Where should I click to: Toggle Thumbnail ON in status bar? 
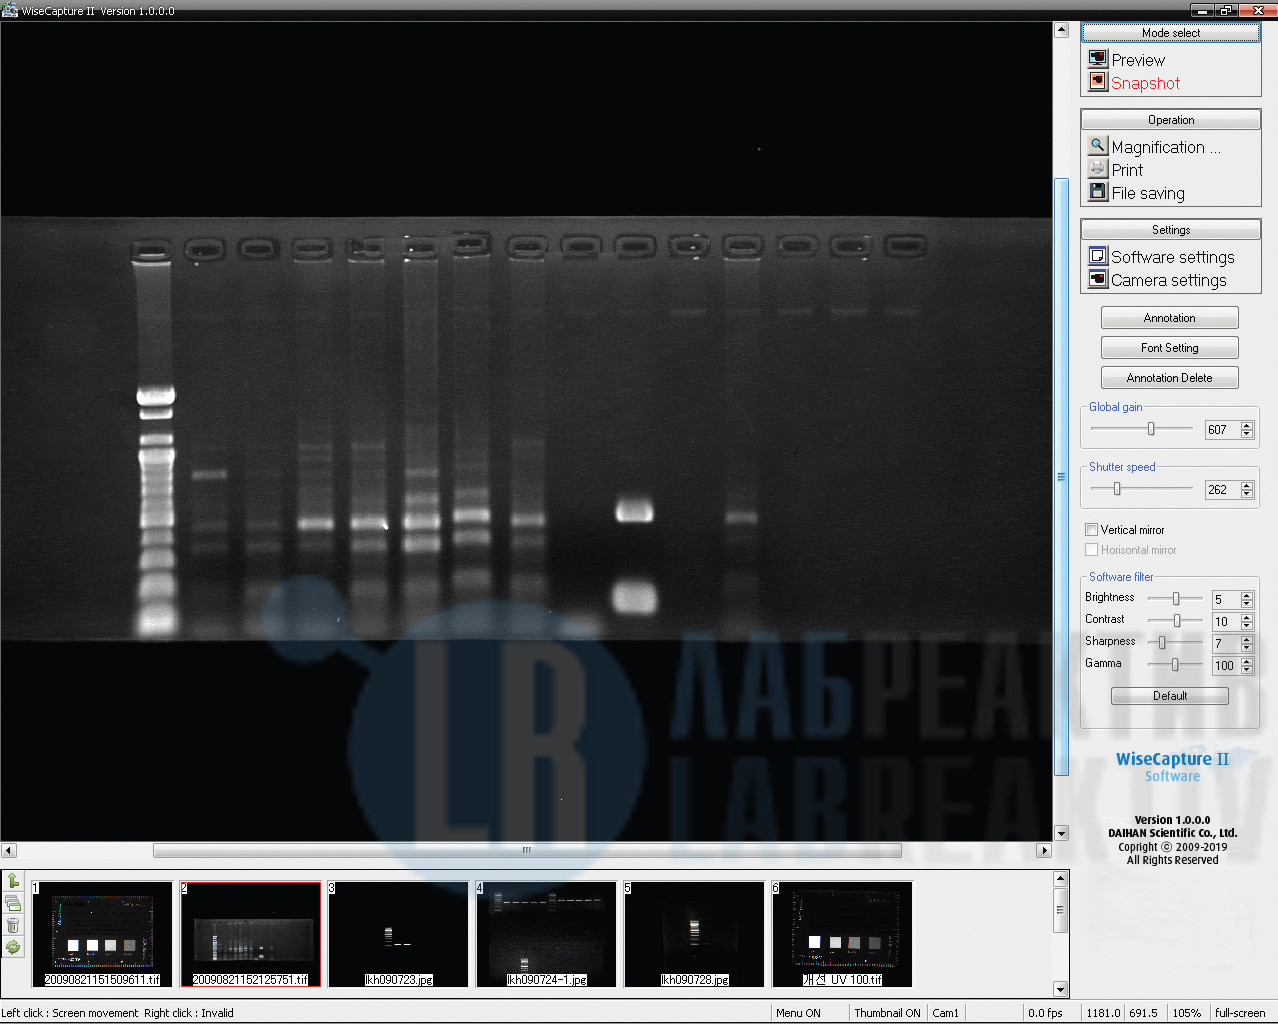(887, 1013)
